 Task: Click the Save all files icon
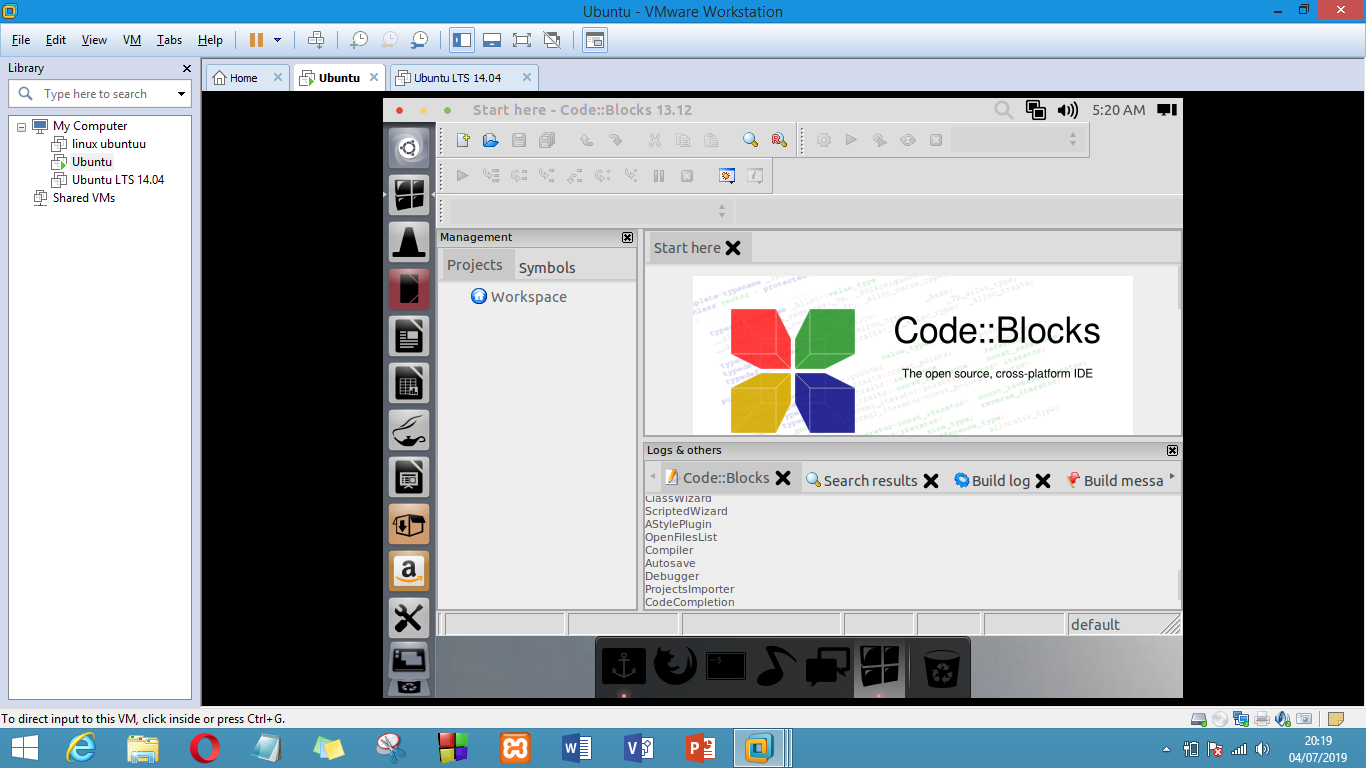click(546, 140)
